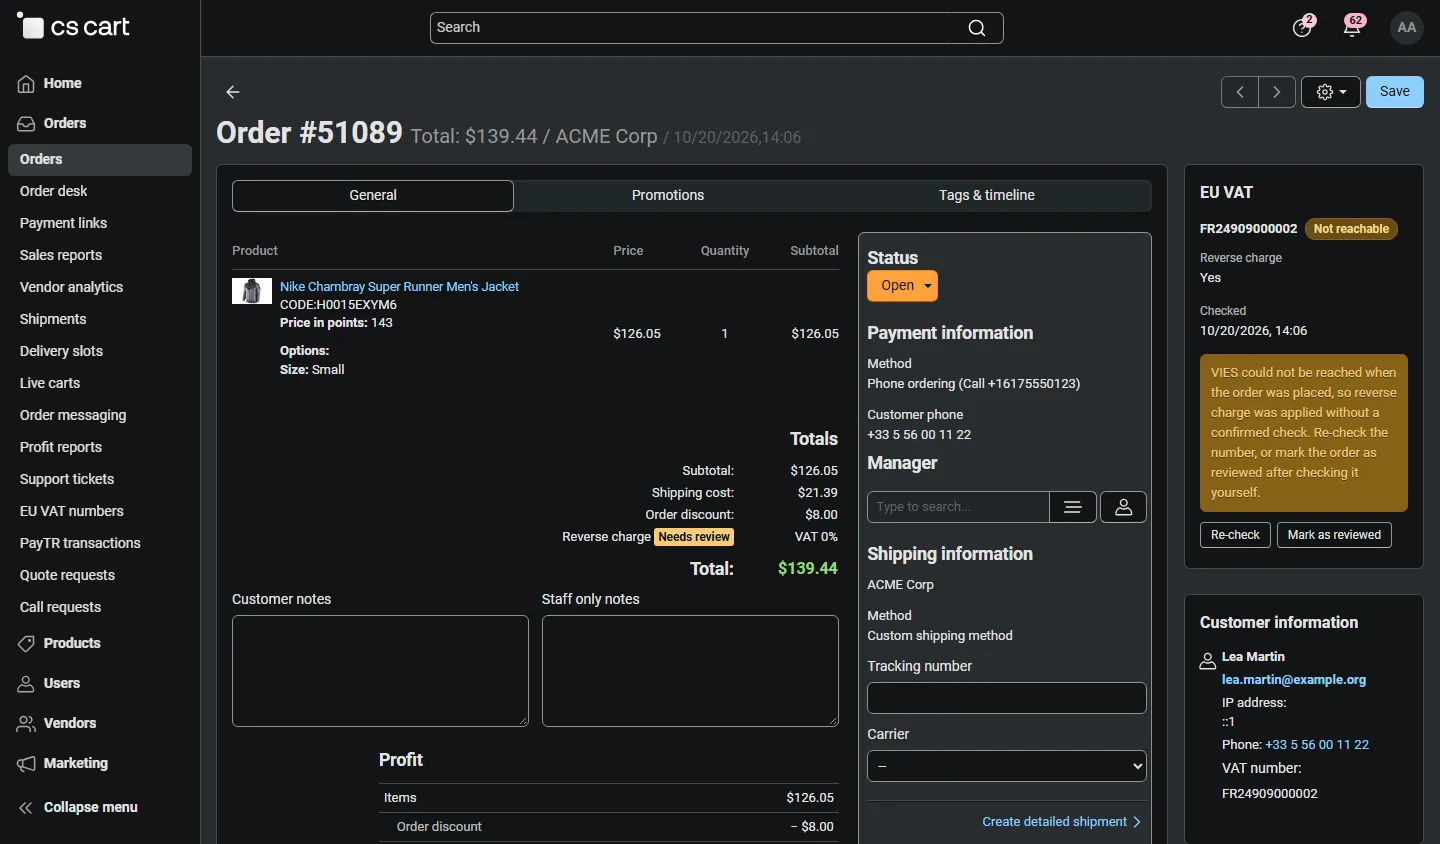The image size is (1440, 844).
Task: Click the Orders inbox icon in sidebar
Action: tap(26, 124)
